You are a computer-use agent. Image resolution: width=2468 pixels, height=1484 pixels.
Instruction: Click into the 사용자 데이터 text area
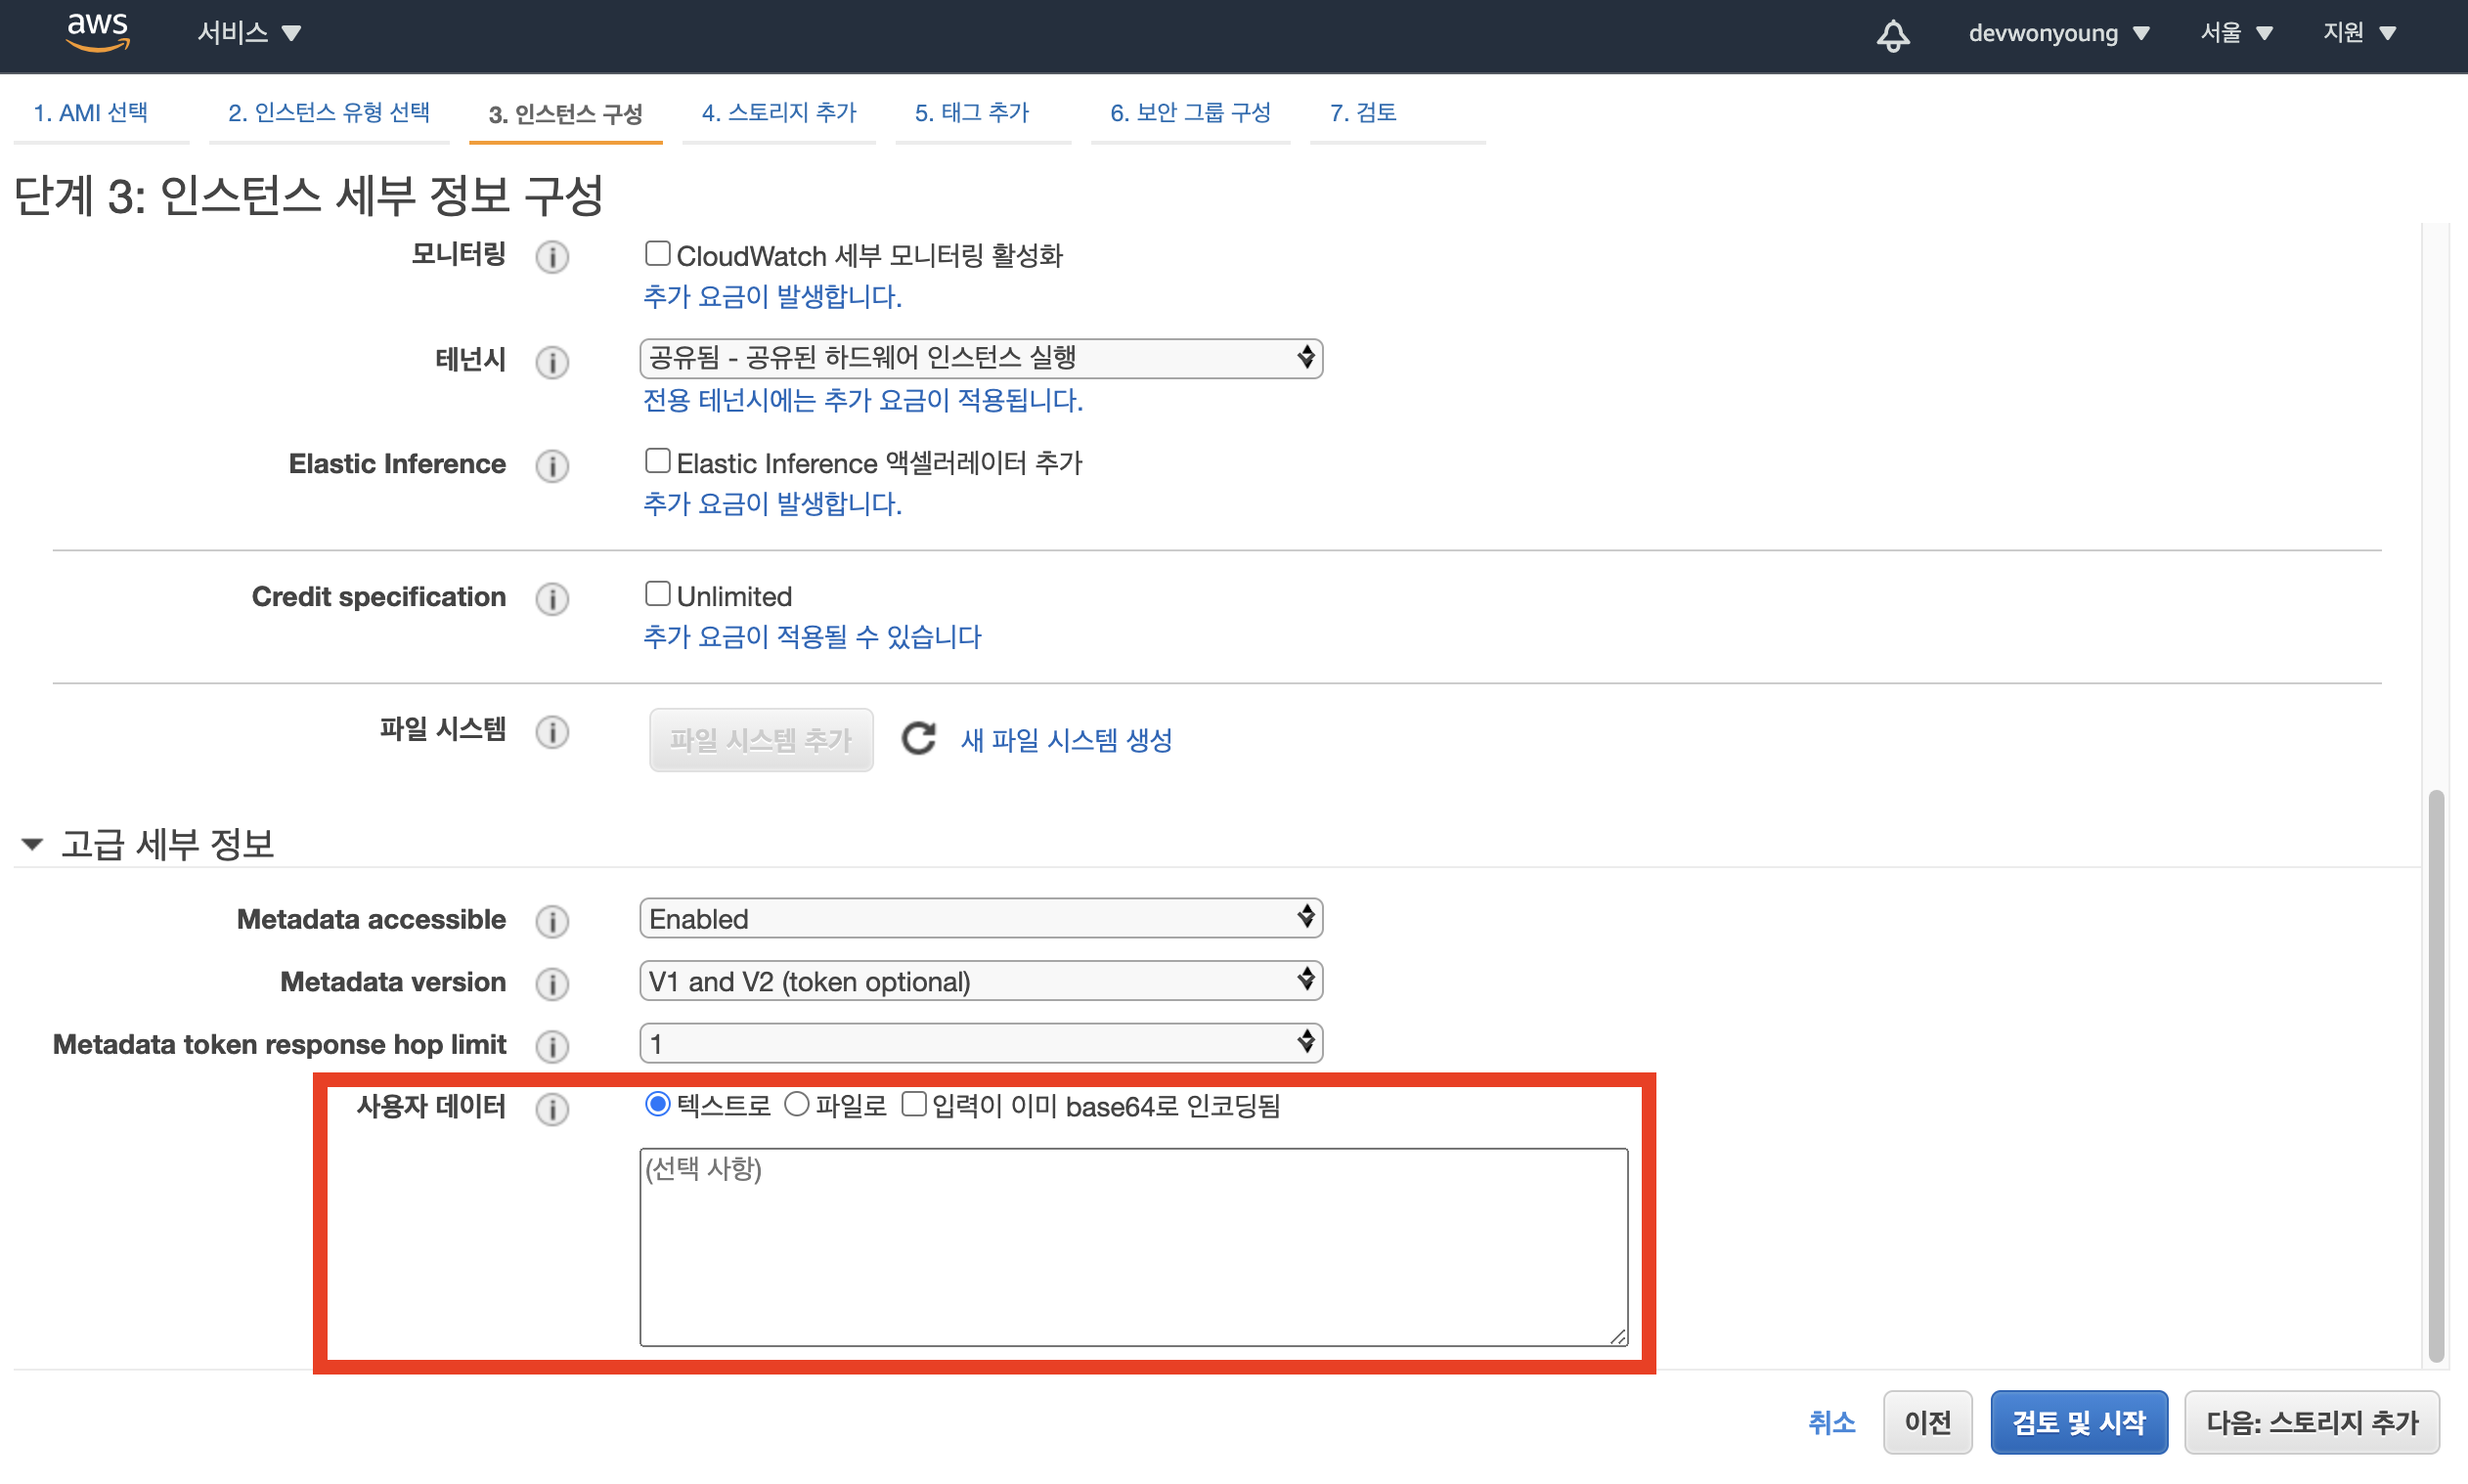coord(1133,1246)
